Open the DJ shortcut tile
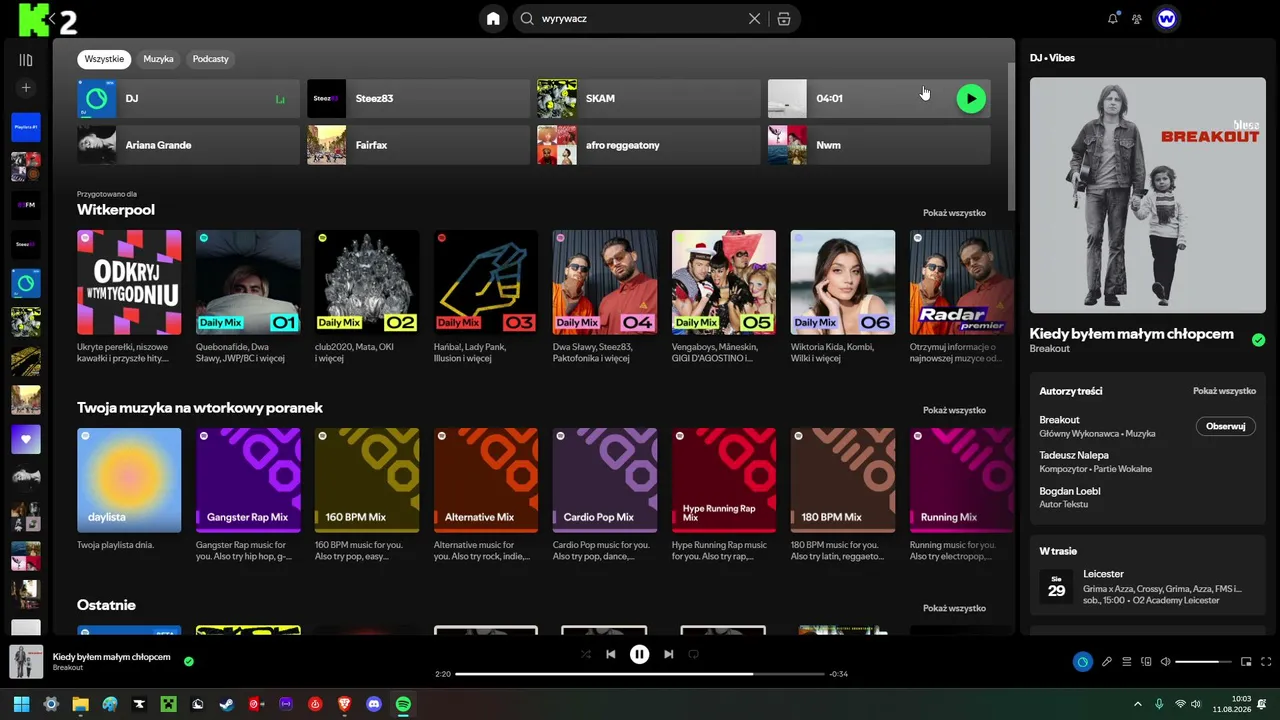The width and height of the screenshot is (1280, 720). tap(188, 99)
